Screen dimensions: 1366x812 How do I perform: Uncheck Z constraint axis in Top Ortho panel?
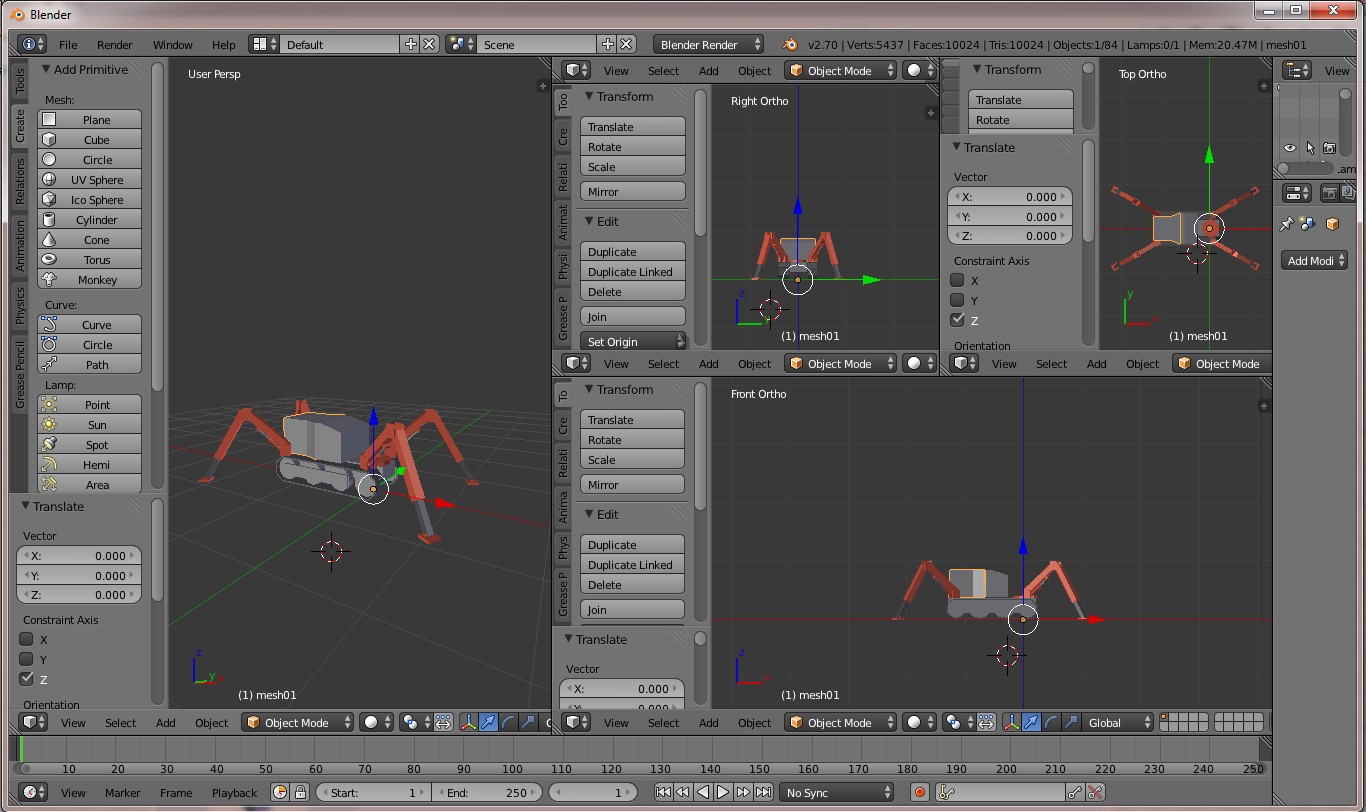coord(958,320)
